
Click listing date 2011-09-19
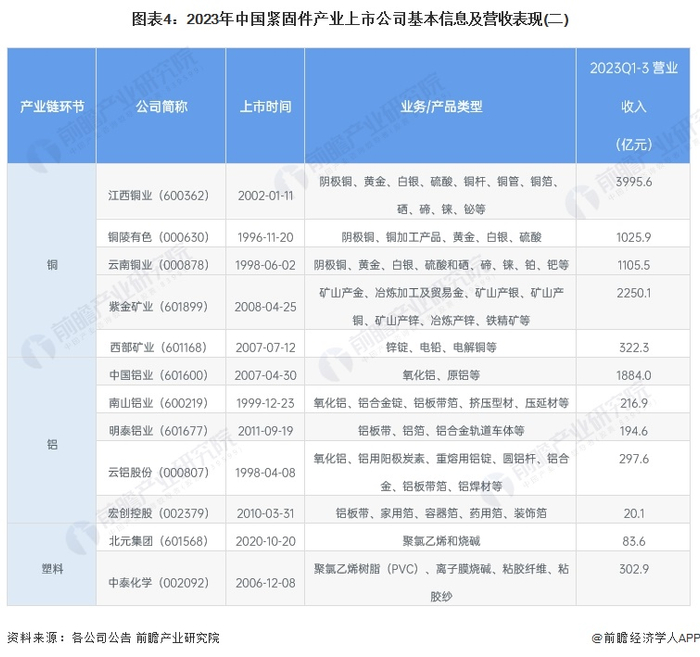[x=265, y=431]
